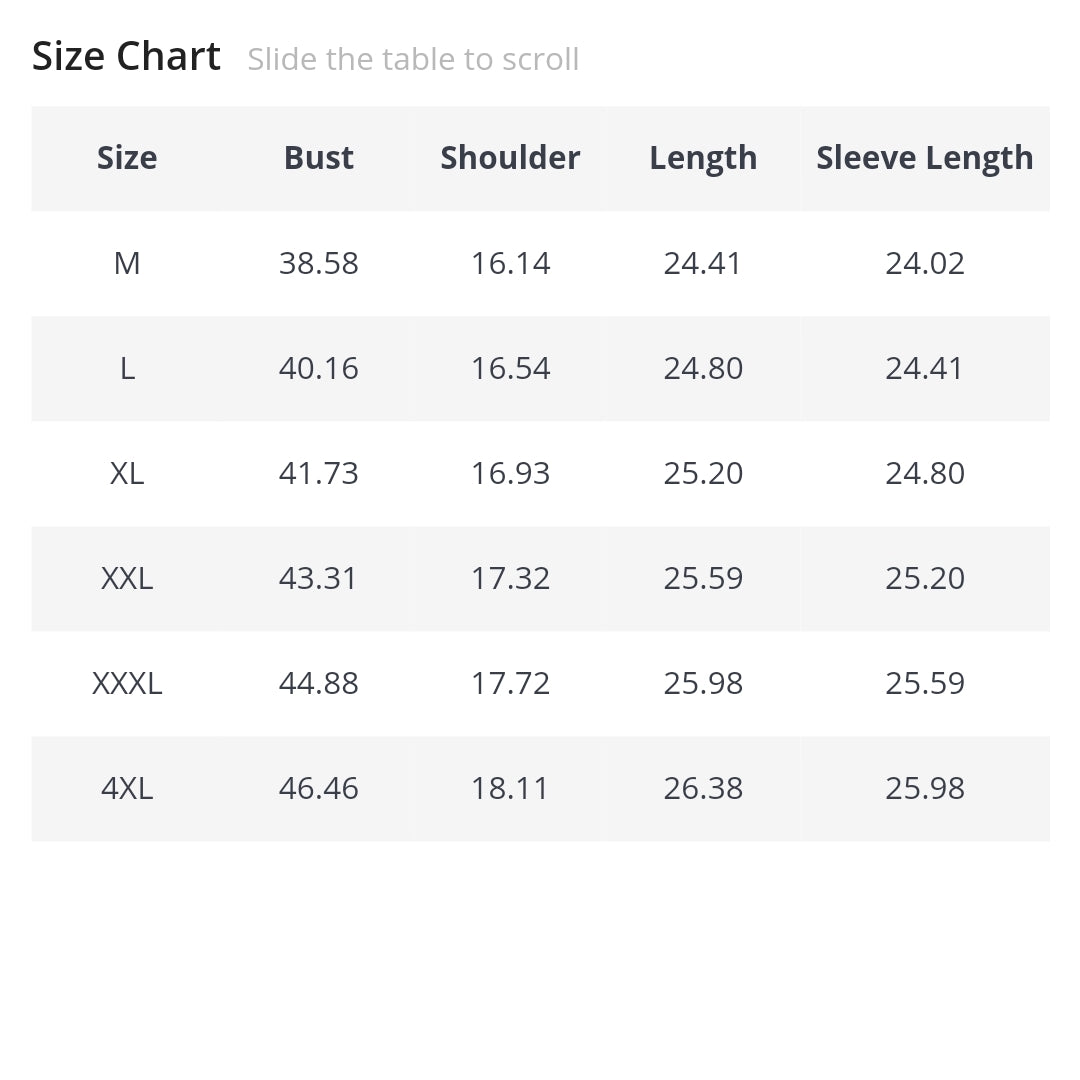Image resolution: width=1080 pixels, height=1080 pixels.
Task: Click bust value 38.58 for size M
Action: click(x=319, y=263)
